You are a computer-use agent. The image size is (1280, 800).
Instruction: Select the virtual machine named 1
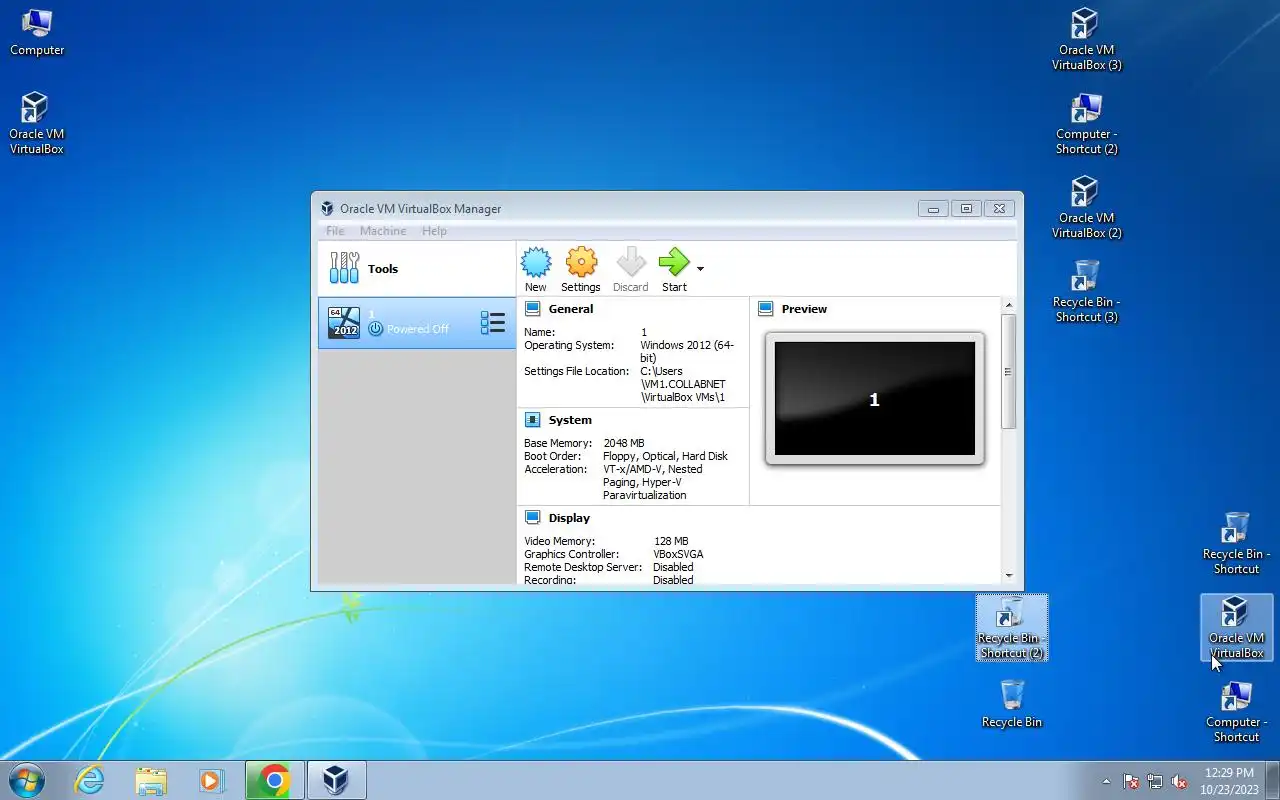click(417, 322)
